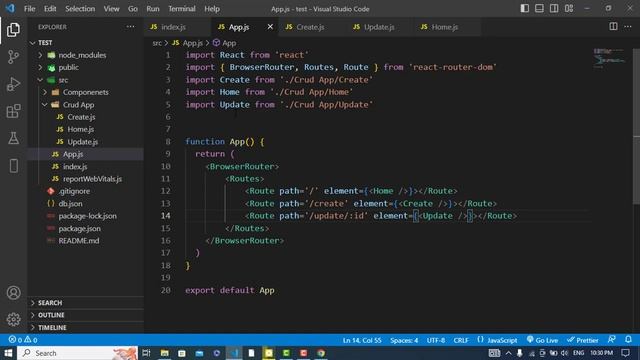
Task: Collapse the src folder
Action: pyautogui.click(x=40, y=80)
